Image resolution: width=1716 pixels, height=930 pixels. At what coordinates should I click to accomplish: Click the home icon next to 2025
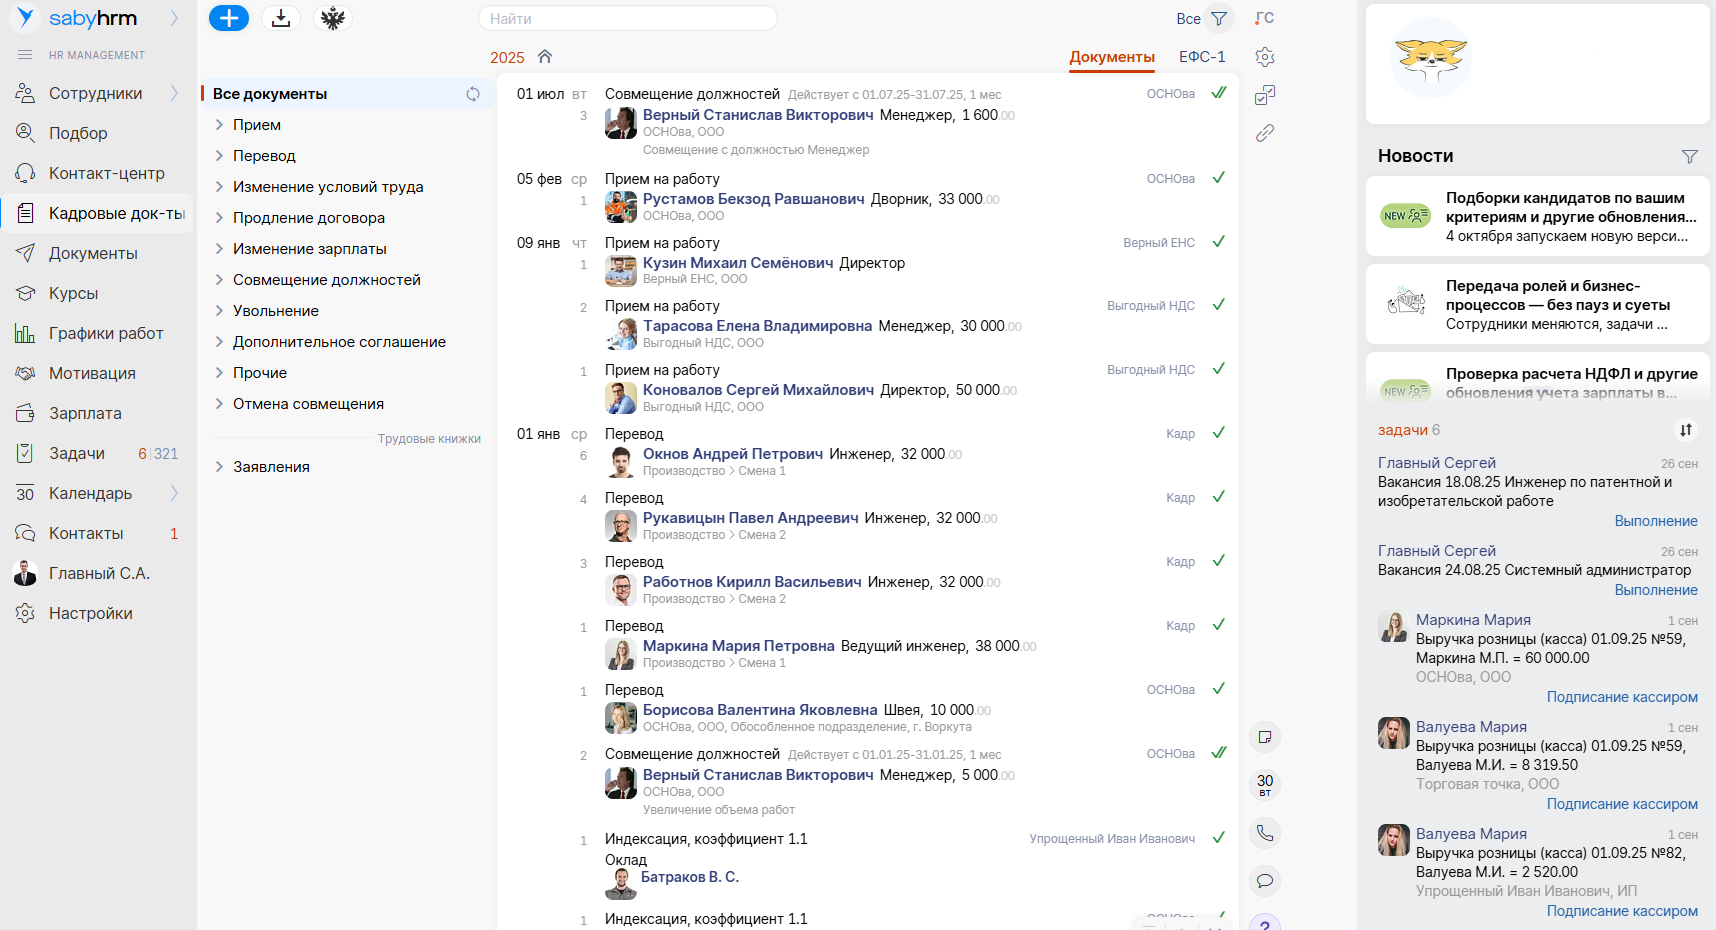click(545, 57)
